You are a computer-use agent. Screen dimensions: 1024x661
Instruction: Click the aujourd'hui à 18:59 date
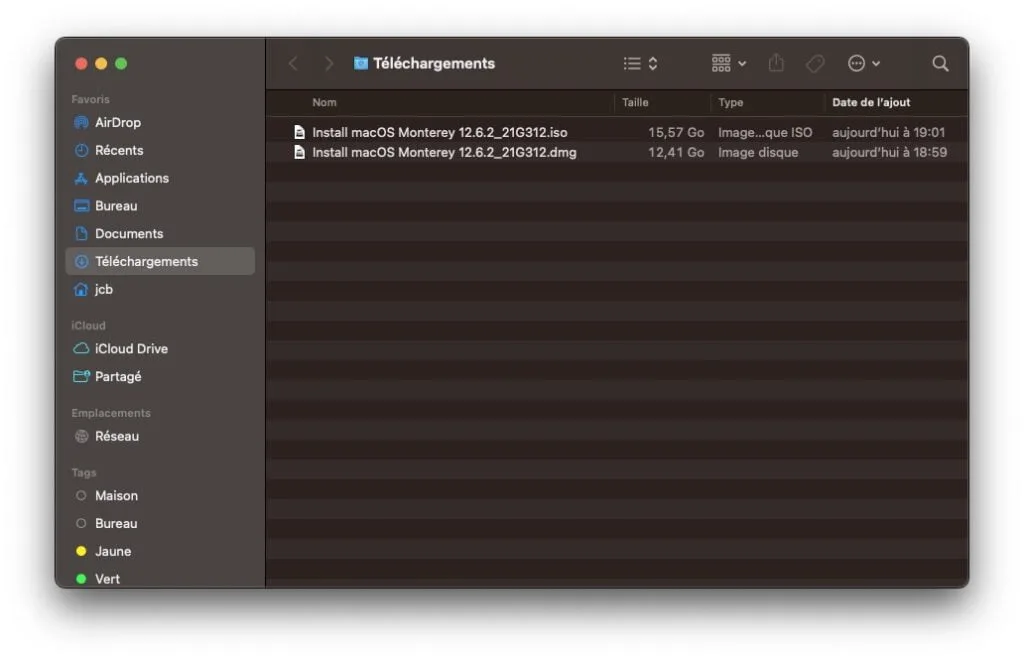coord(889,152)
